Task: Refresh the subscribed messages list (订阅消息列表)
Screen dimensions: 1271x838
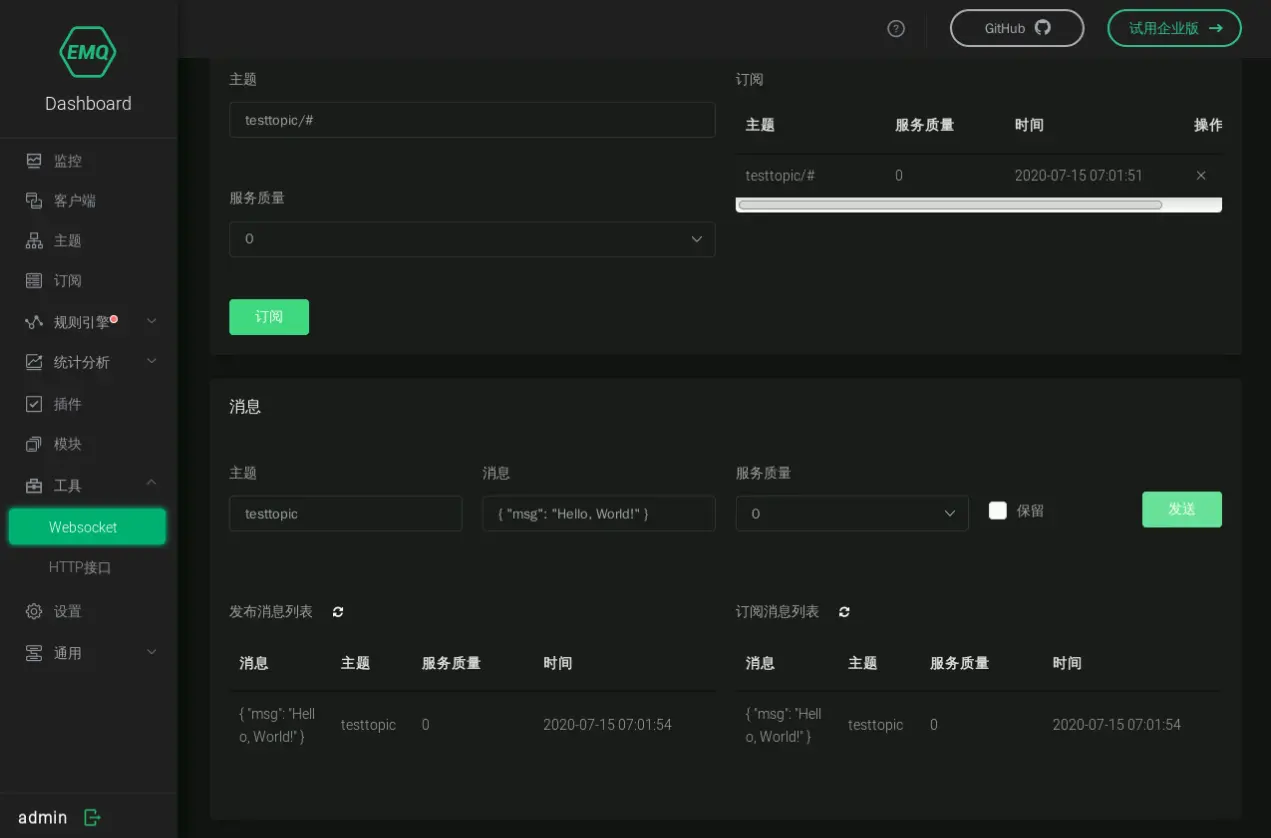Action: coord(844,612)
